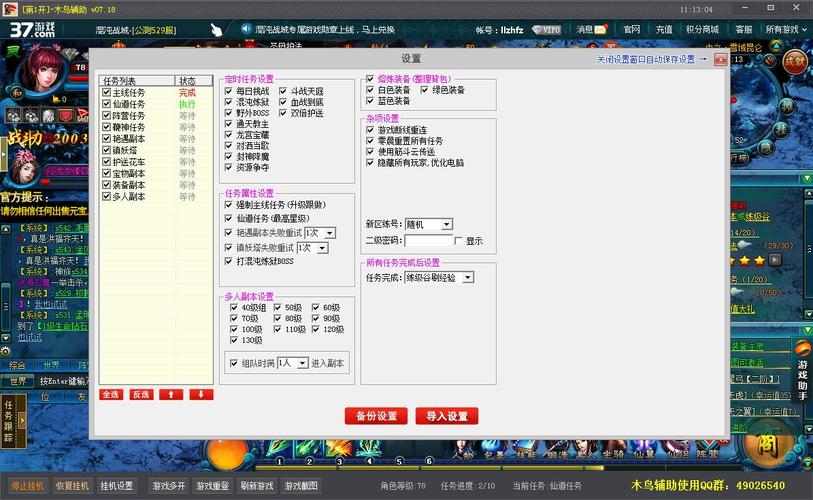
Task: Click the chat settings gear icon
Action: point(6,351)
